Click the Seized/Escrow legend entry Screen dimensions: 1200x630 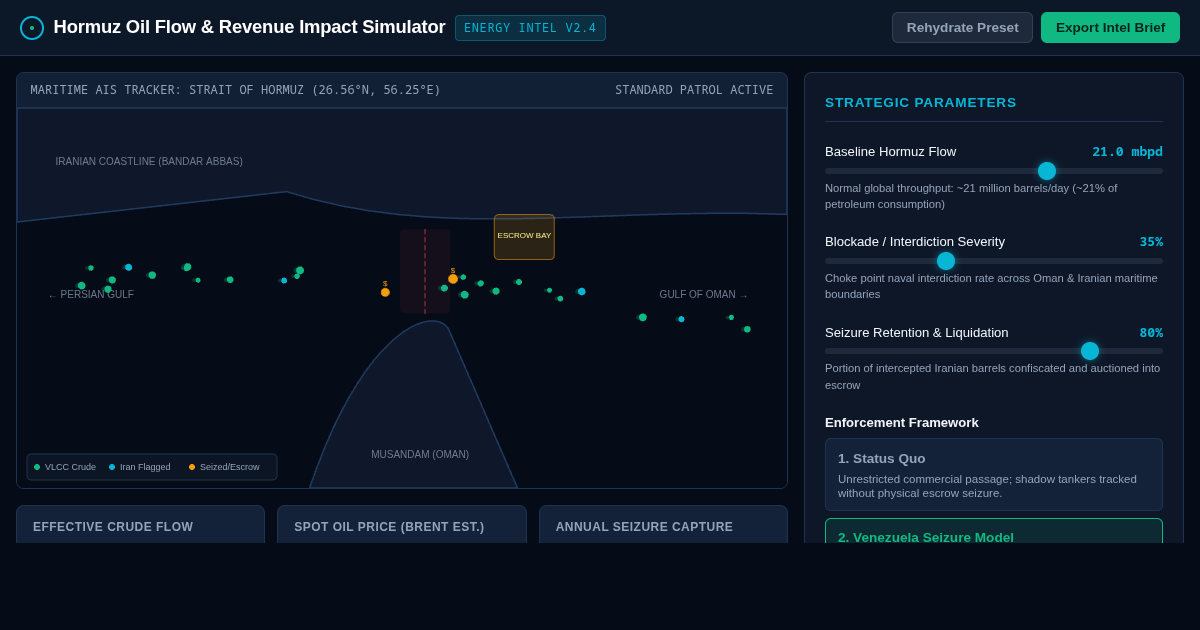(224, 467)
